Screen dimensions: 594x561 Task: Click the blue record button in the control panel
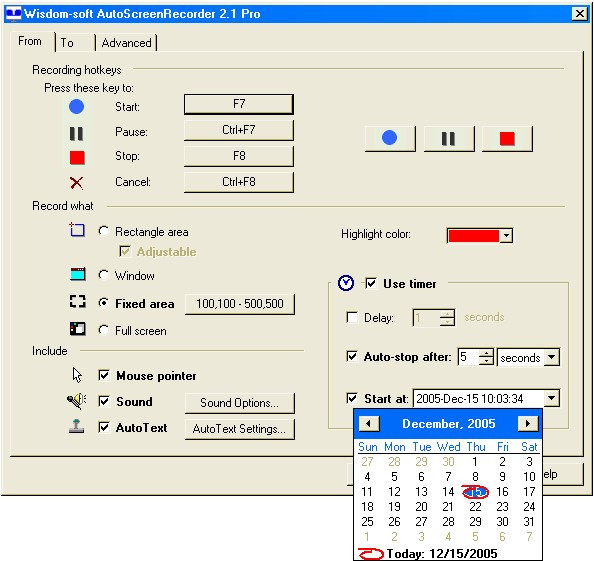point(390,138)
